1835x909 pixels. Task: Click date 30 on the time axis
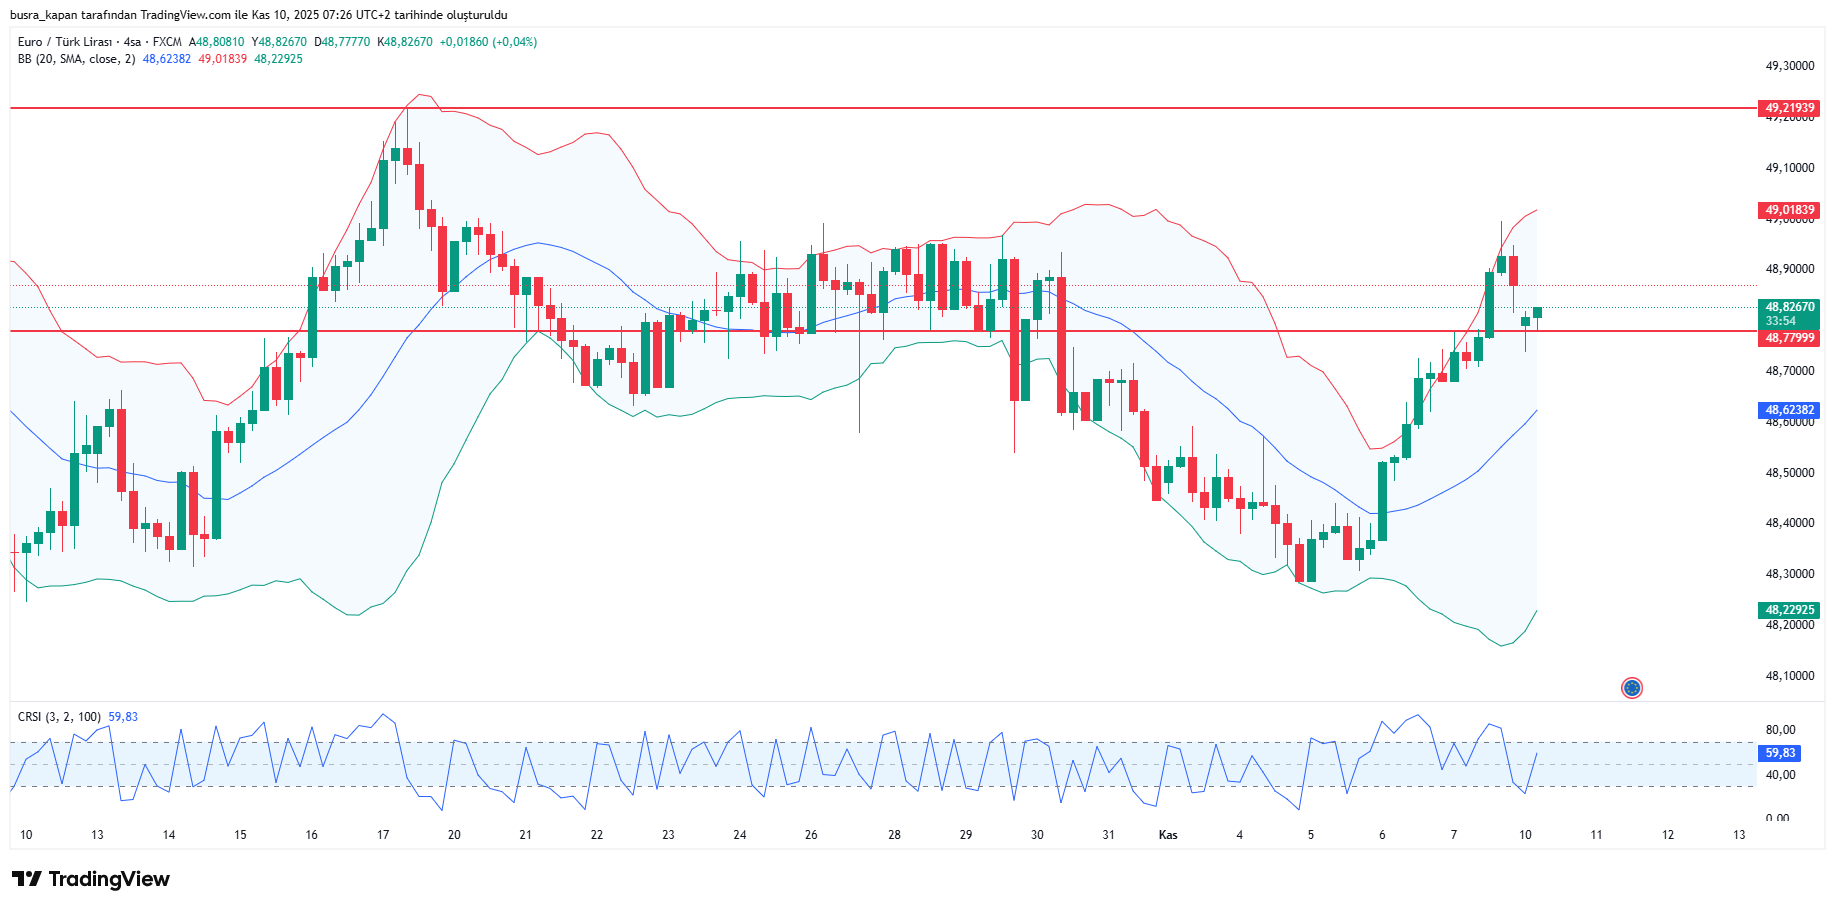(x=1037, y=835)
